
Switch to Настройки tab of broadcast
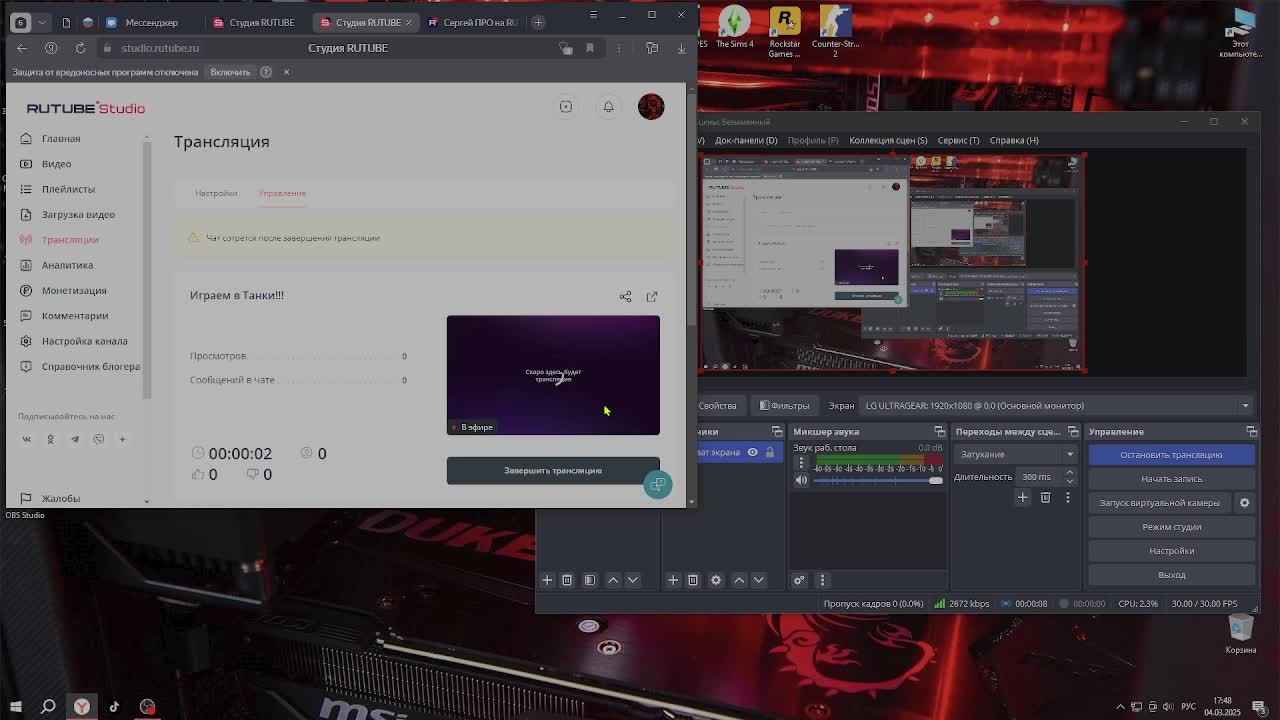pyautogui.click(x=216, y=193)
